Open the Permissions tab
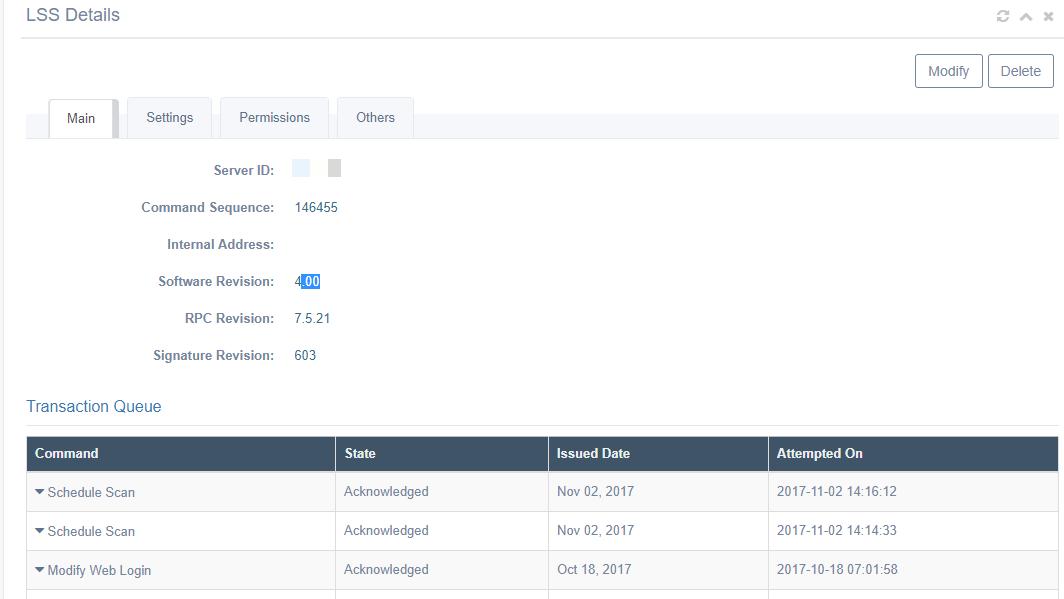This screenshot has height=599, width=1064. (274, 118)
